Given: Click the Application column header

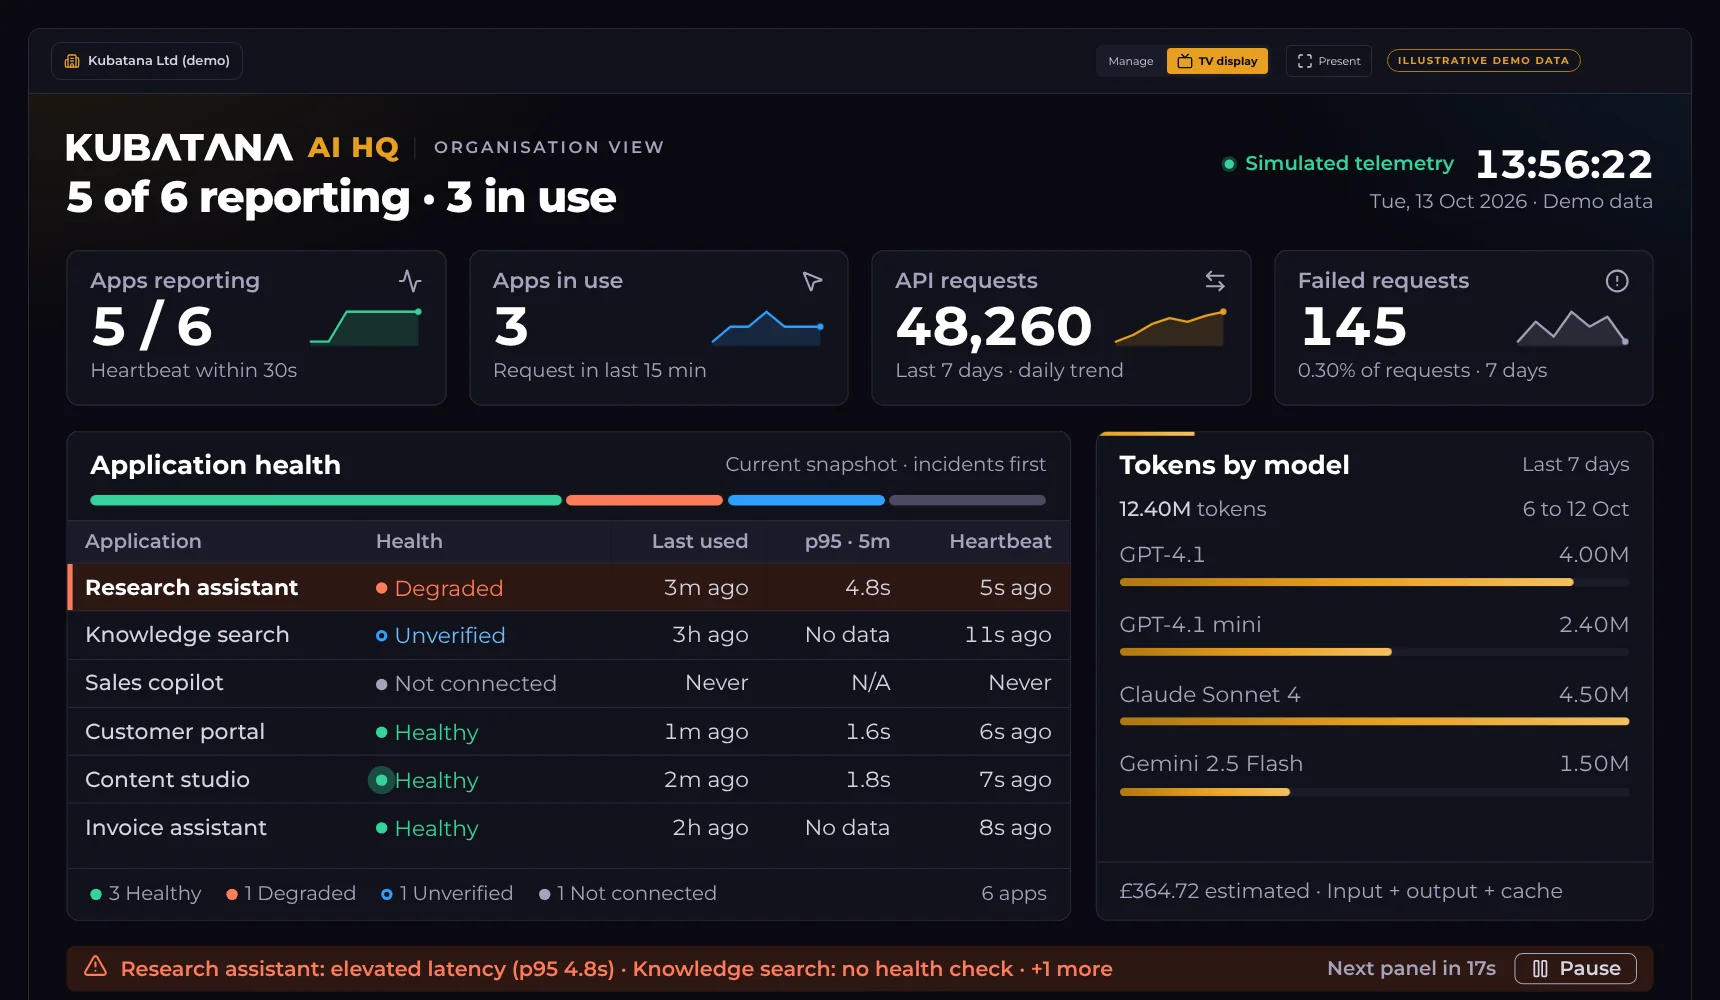Looking at the screenshot, I should click(143, 541).
